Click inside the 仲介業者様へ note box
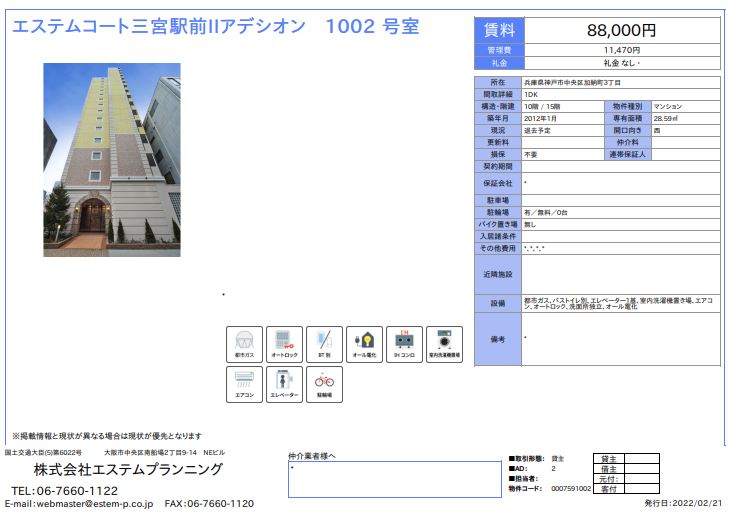 pos(395,479)
